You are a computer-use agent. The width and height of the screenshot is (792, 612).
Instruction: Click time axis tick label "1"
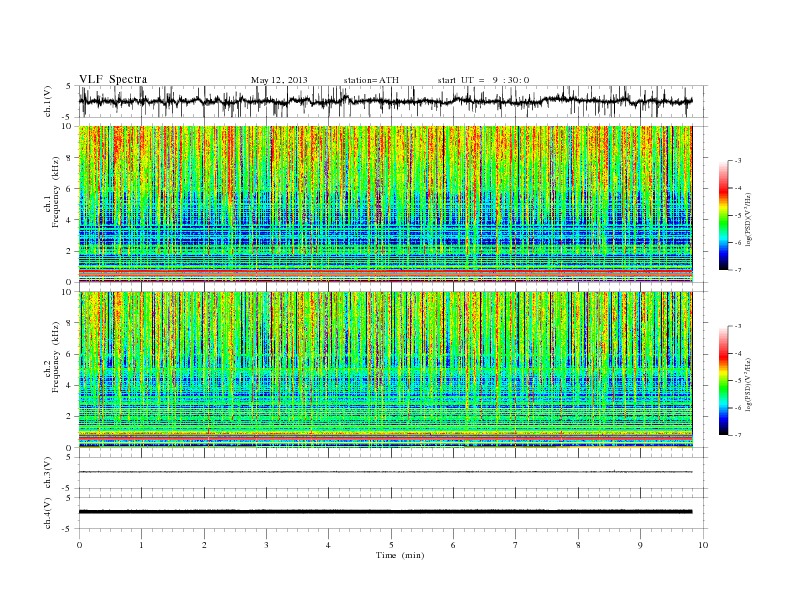point(142,545)
